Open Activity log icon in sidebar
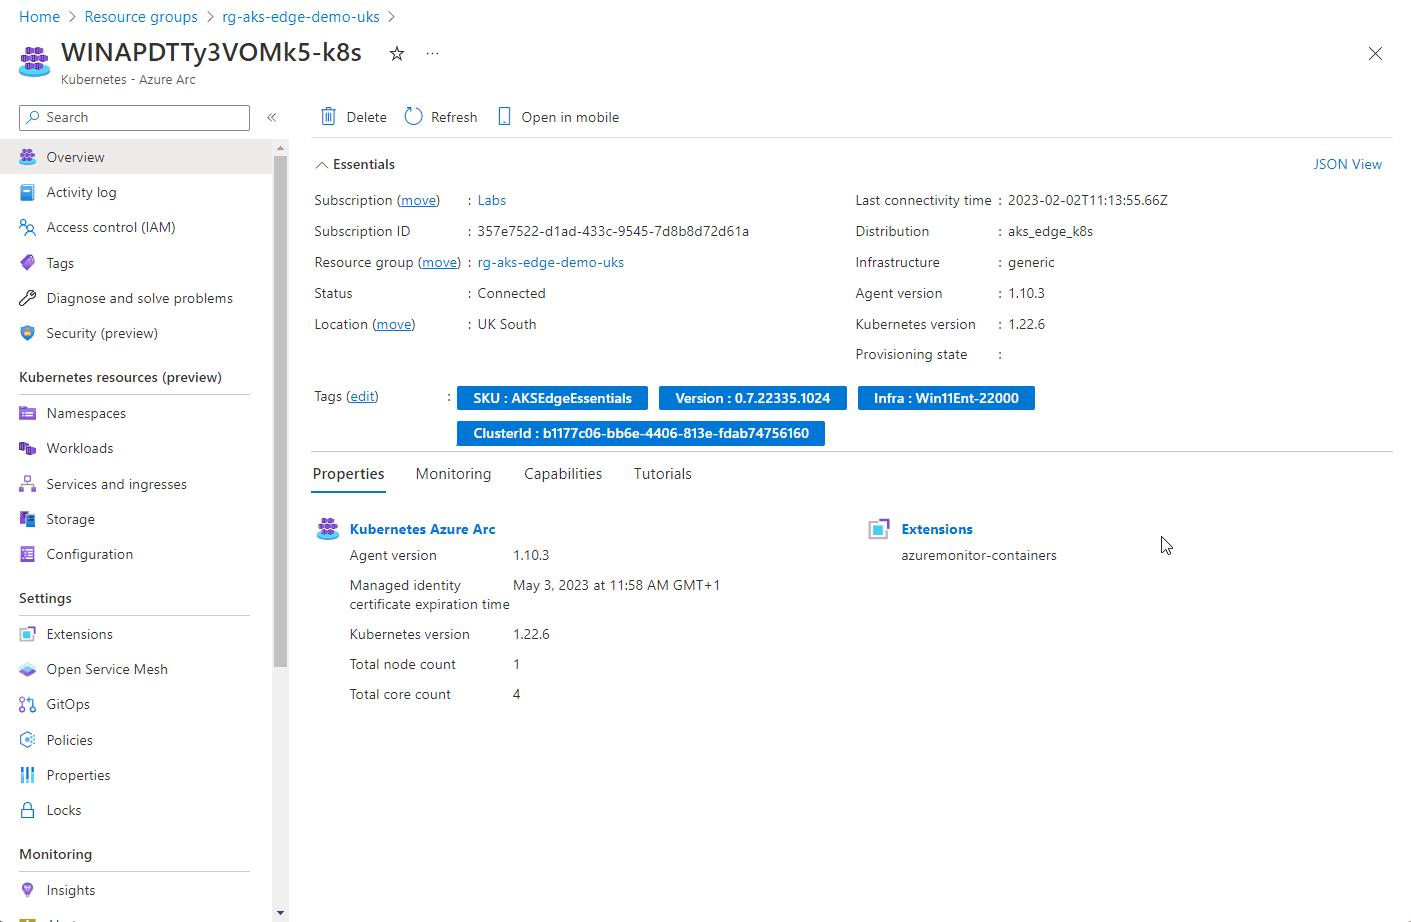The width and height of the screenshot is (1411, 922). pos(28,192)
